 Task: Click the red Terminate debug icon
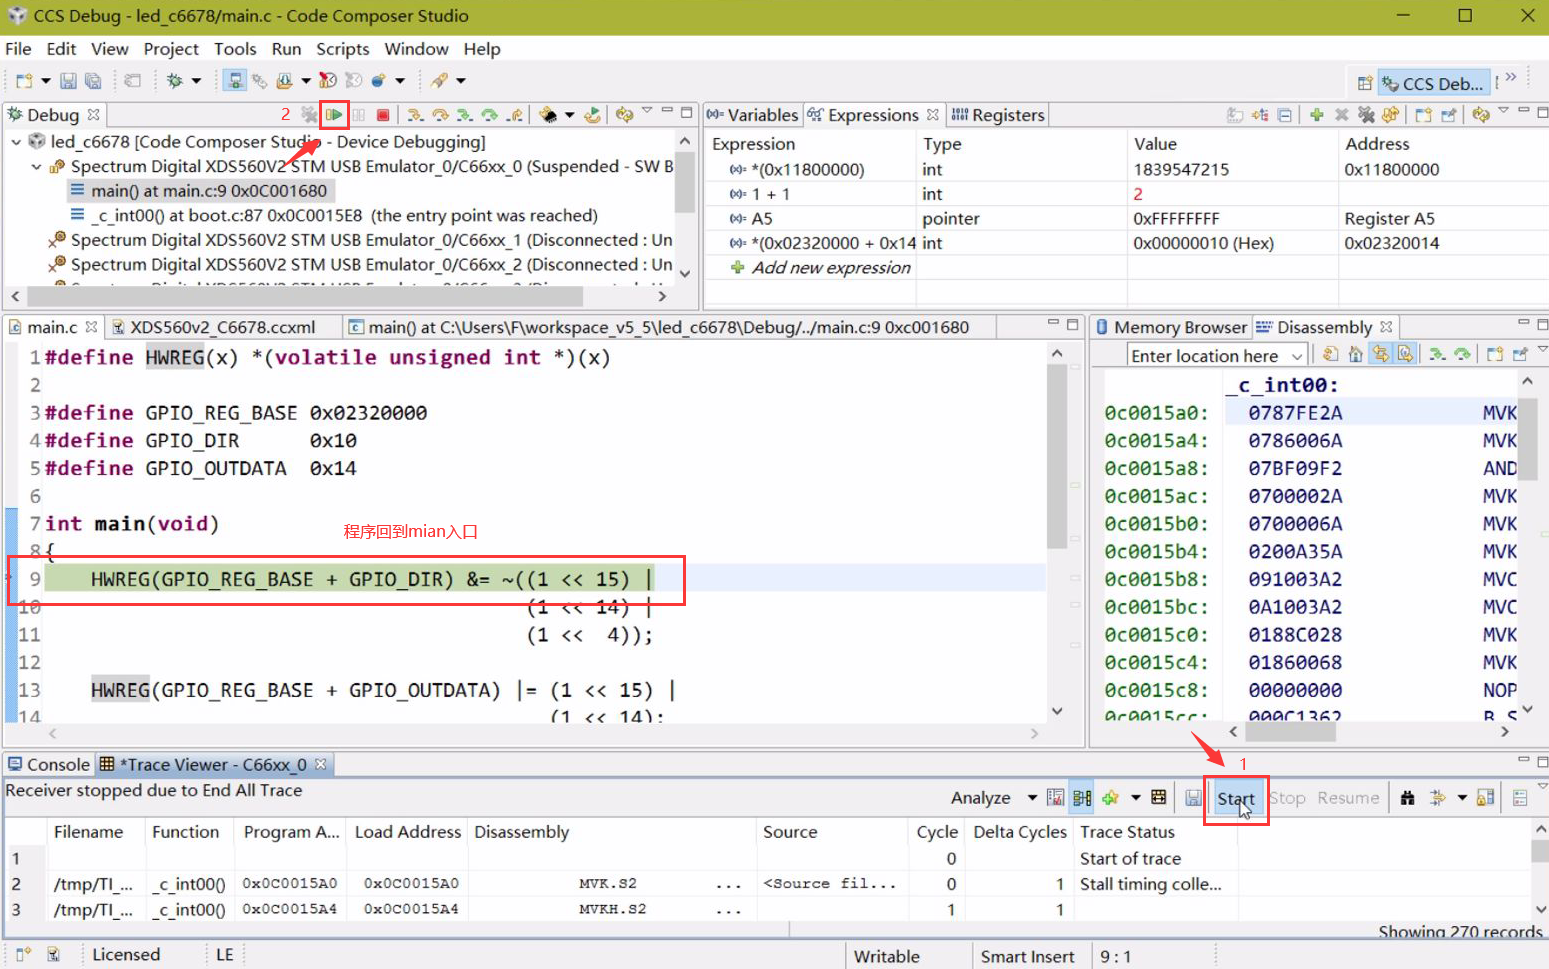[x=382, y=115]
